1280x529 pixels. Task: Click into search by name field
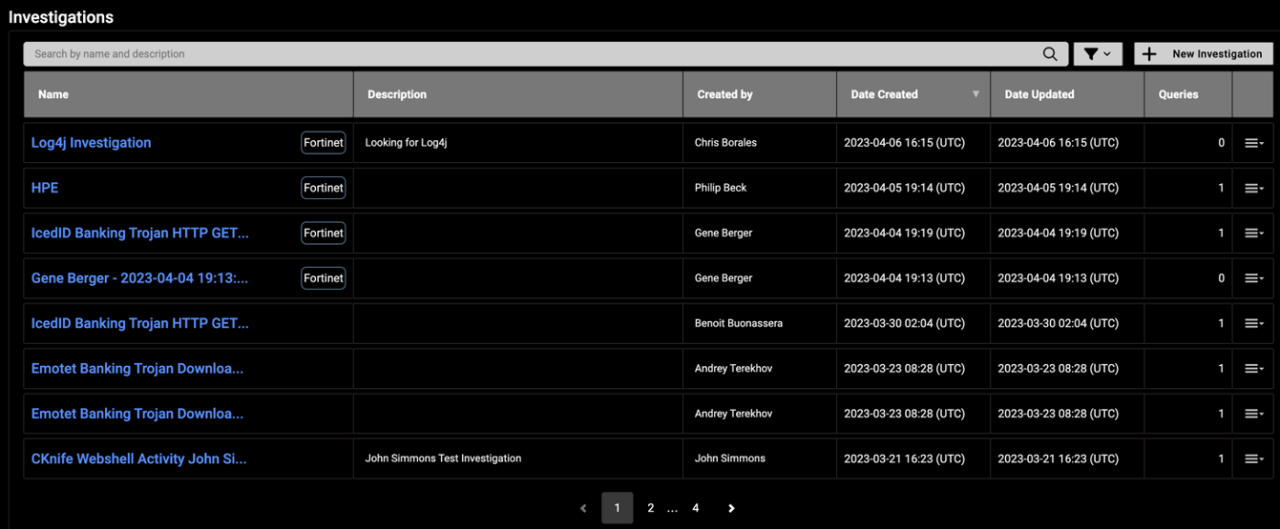tap(530, 54)
